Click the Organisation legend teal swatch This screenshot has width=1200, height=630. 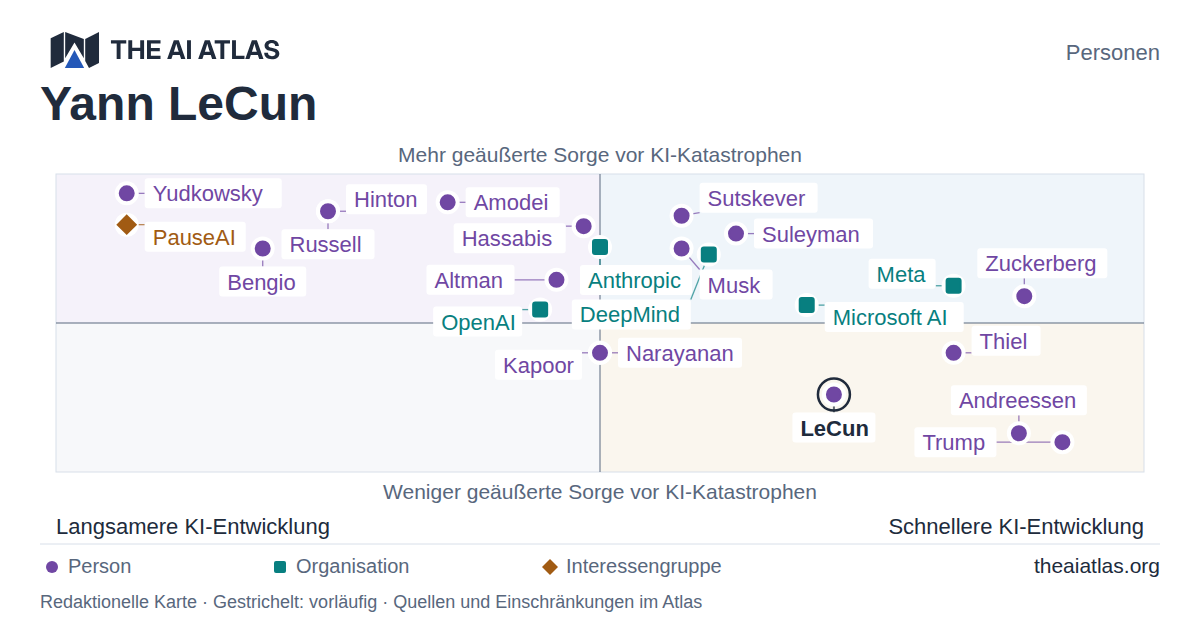(x=280, y=567)
